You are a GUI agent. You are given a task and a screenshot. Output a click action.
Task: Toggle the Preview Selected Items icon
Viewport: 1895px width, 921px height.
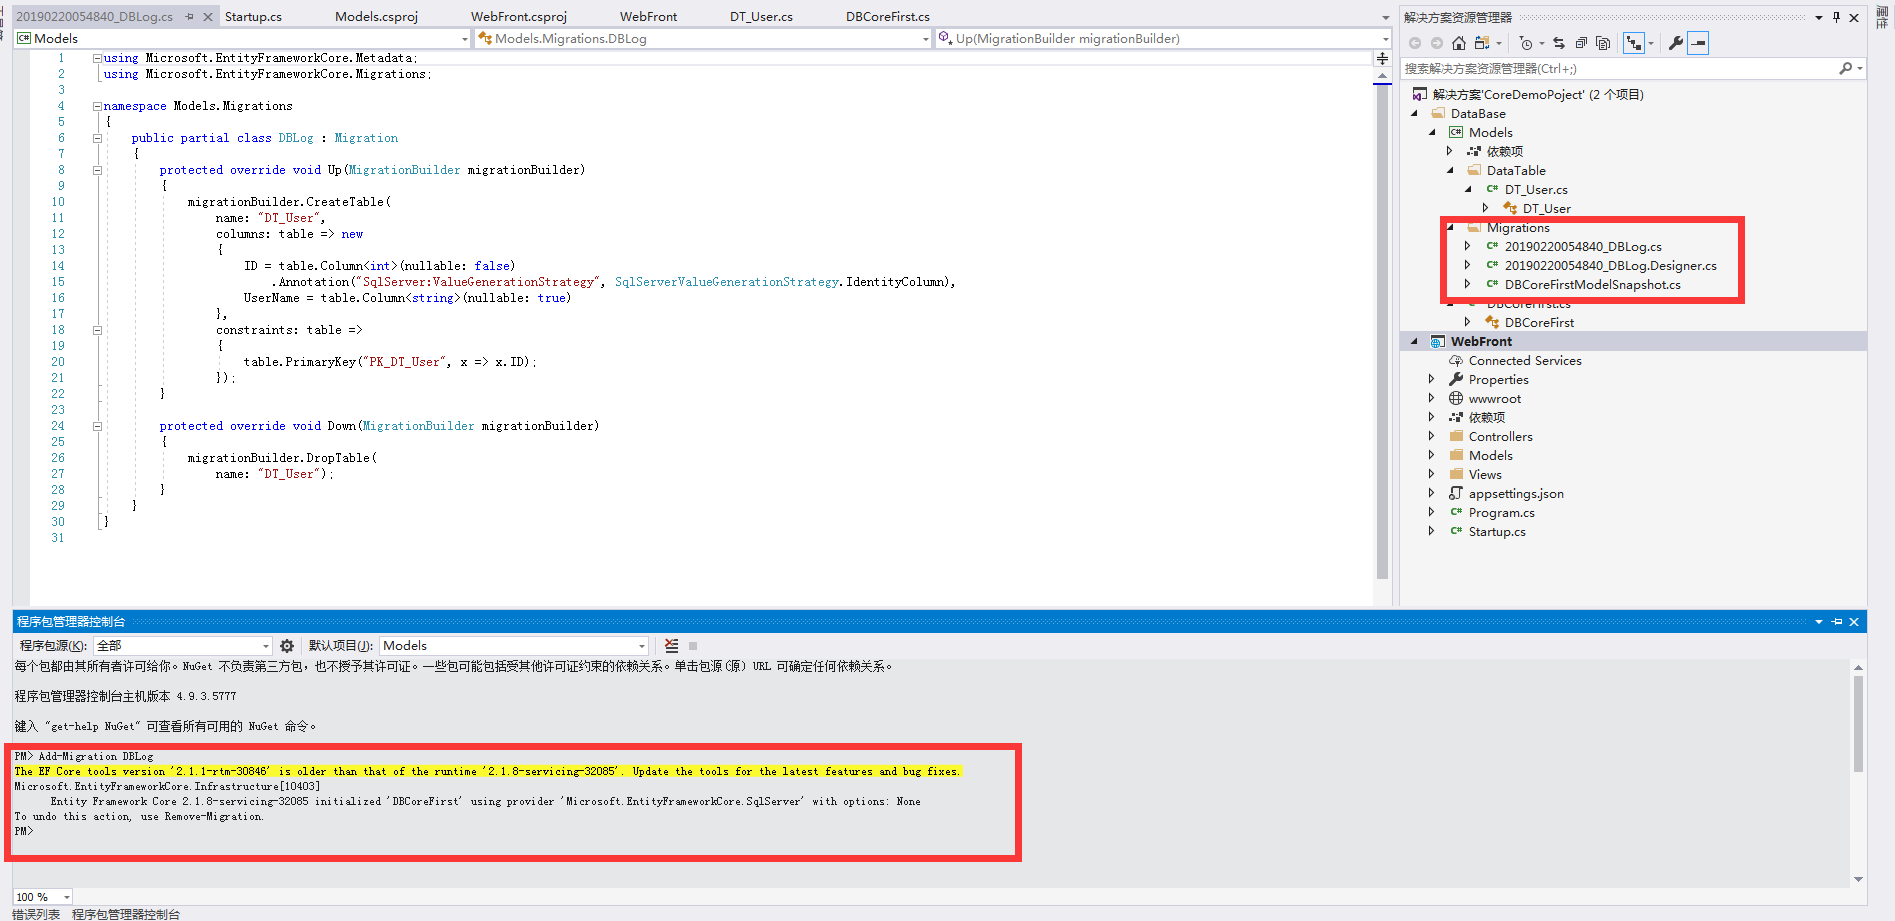[x=1698, y=43]
